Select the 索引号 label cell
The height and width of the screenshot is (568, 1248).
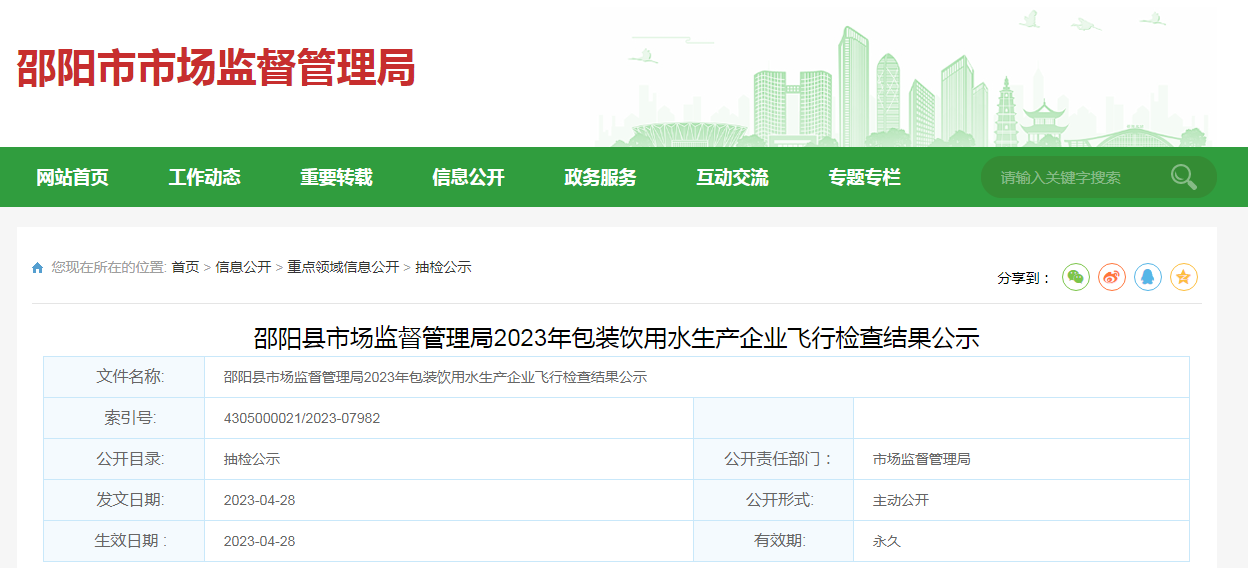tap(124, 418)
